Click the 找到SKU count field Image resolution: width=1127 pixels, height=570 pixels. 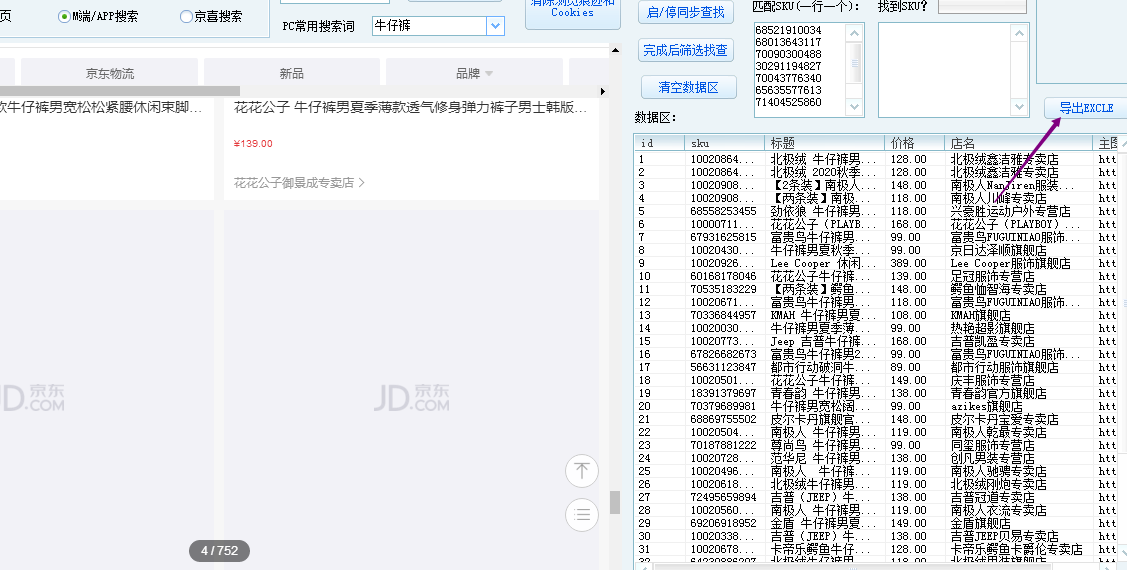click(x=982, y=6)
